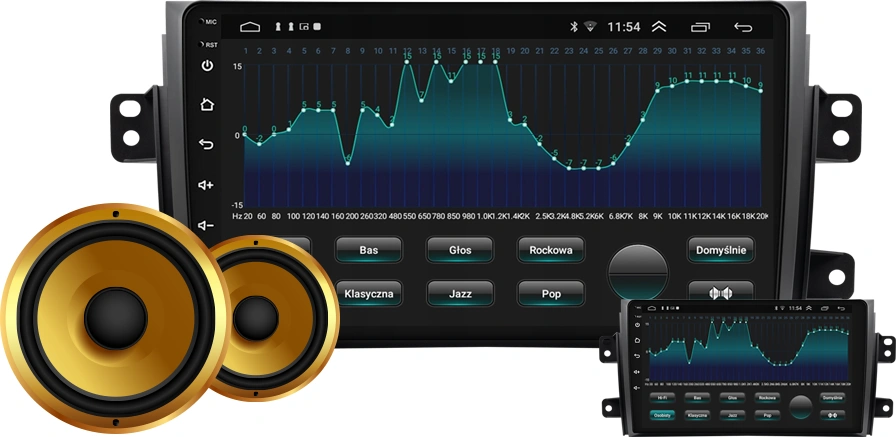Tap the Bluetooth status icon
896x437 pixels.
574,27
